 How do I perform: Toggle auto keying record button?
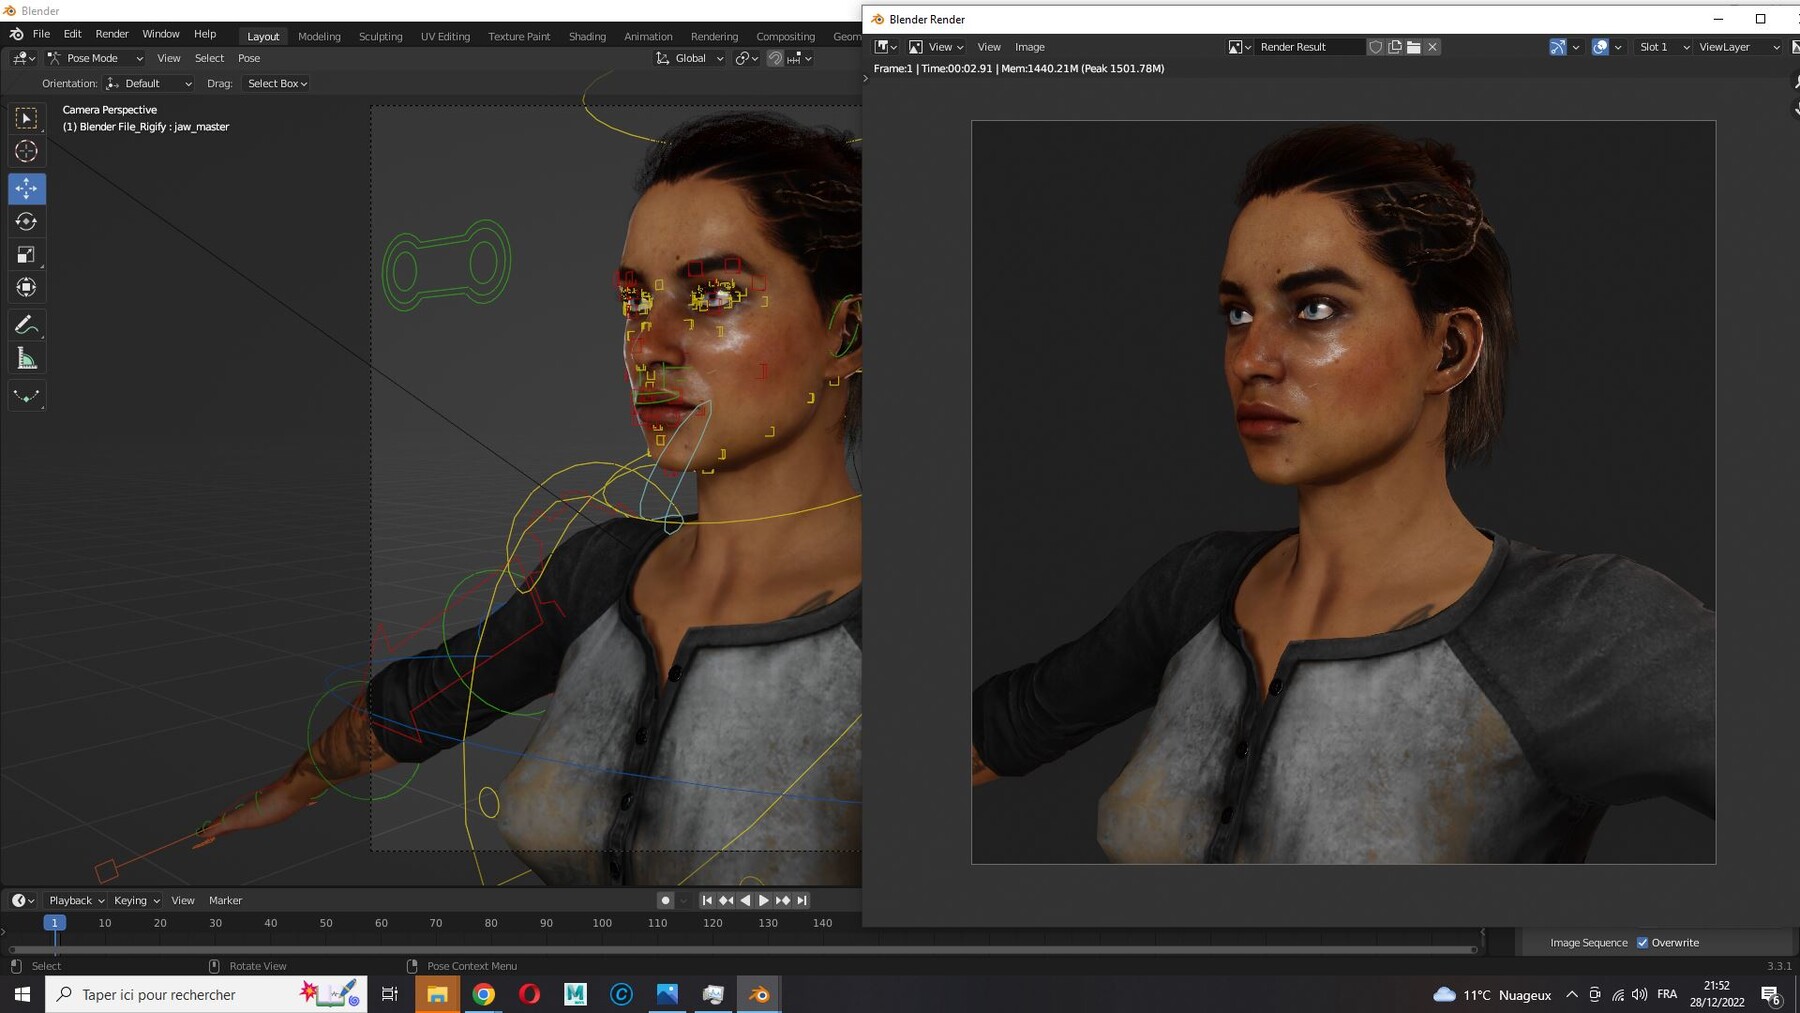[665, 900]
